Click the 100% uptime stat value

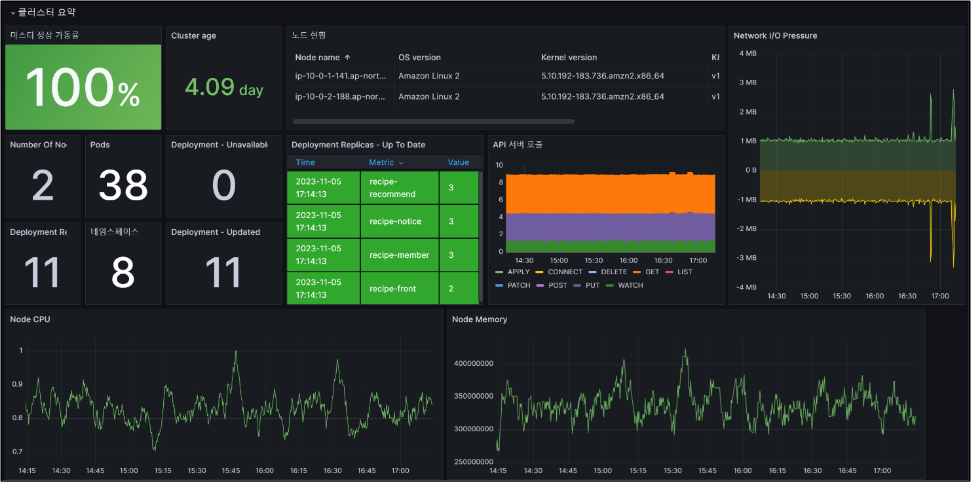click(x=82, y=87)
